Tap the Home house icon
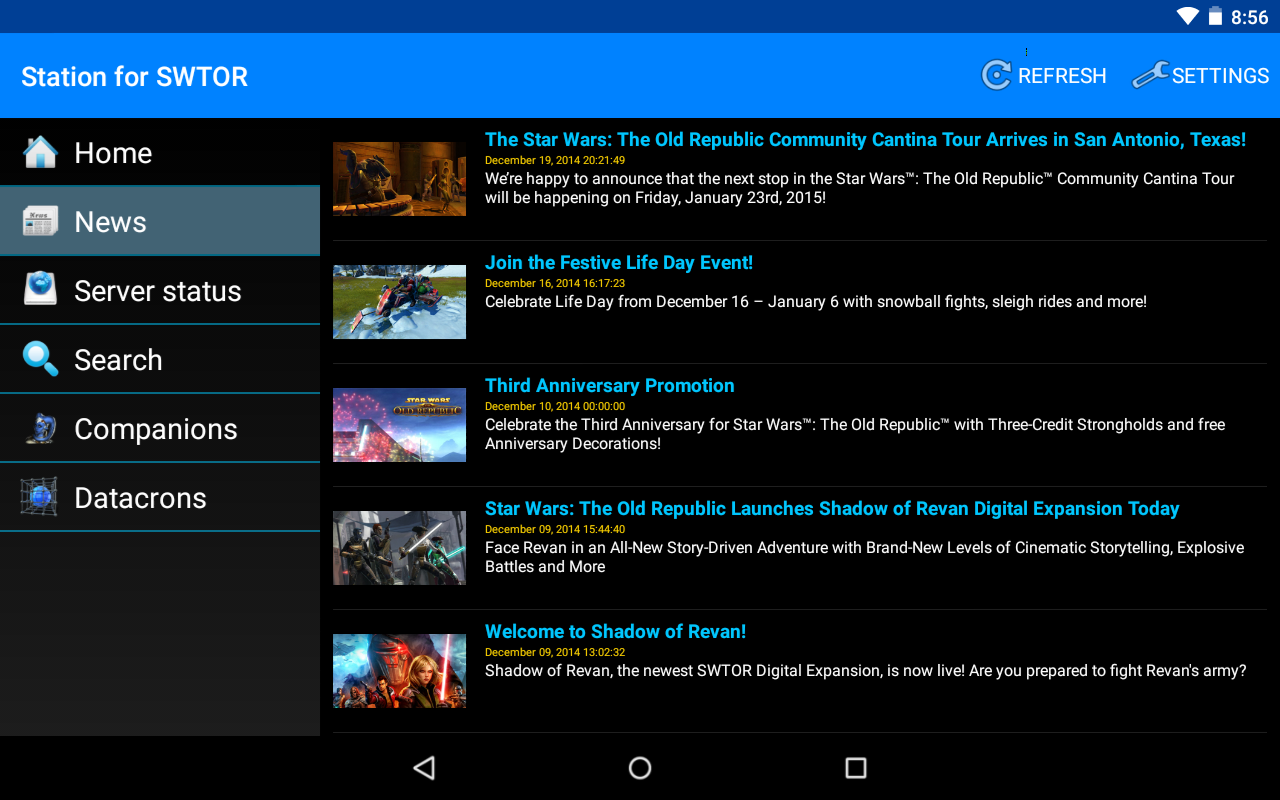The width and height of the screenshot is (1280, 800). tap(40, 152)
